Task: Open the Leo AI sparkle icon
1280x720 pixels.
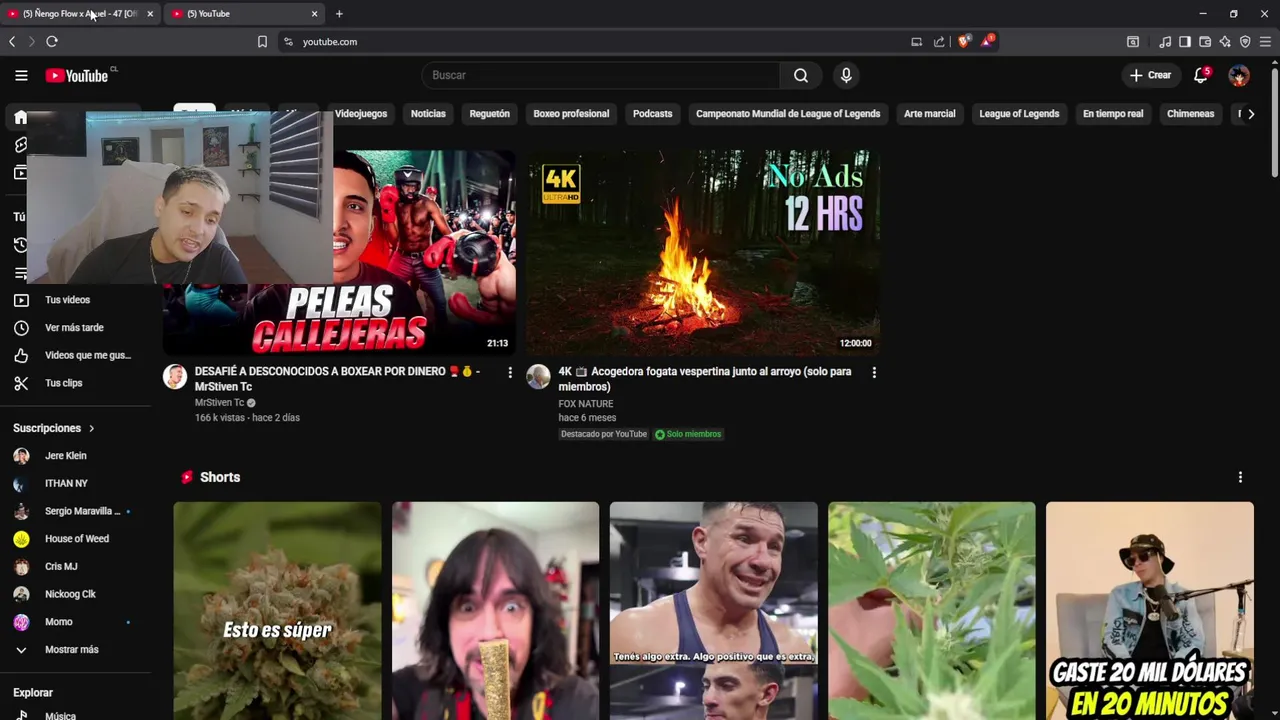Action: pos(1225,41)
